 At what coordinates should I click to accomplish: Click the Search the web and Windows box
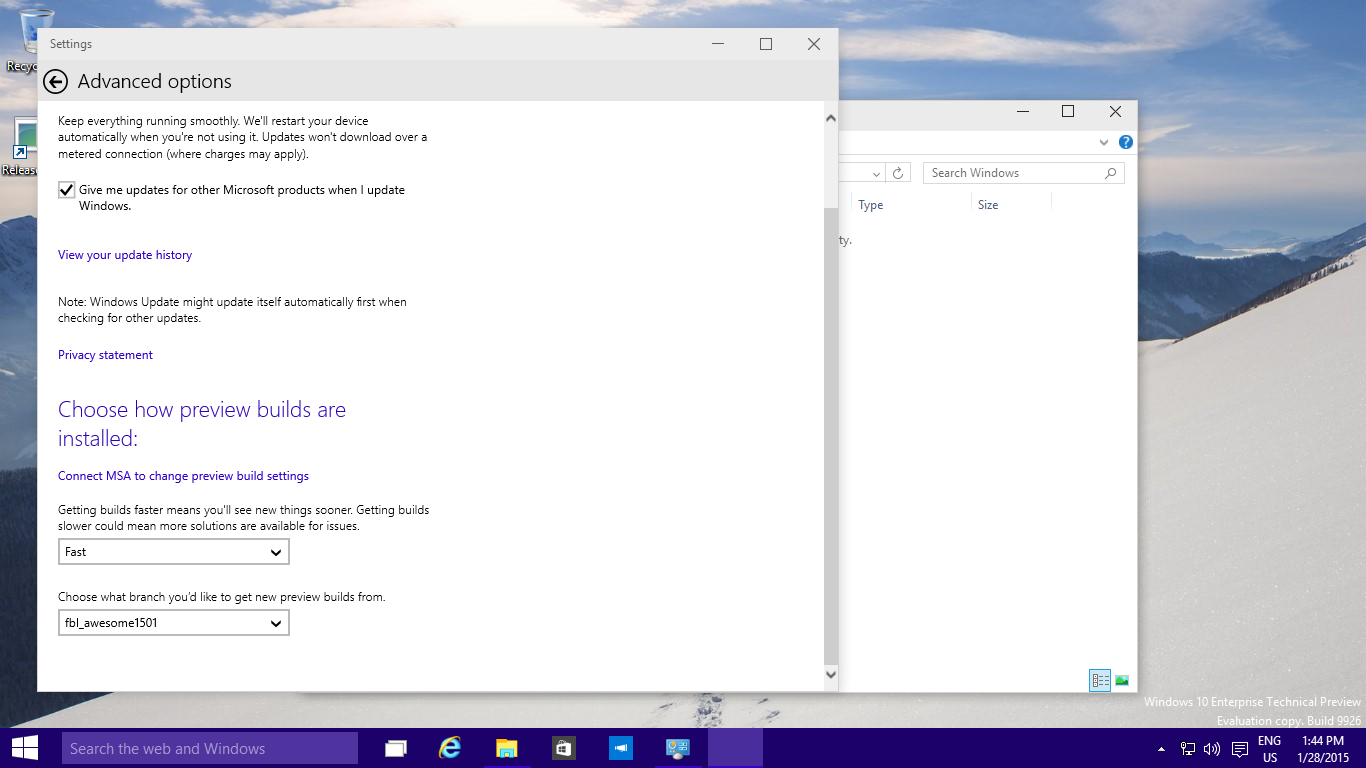point(209,748)
